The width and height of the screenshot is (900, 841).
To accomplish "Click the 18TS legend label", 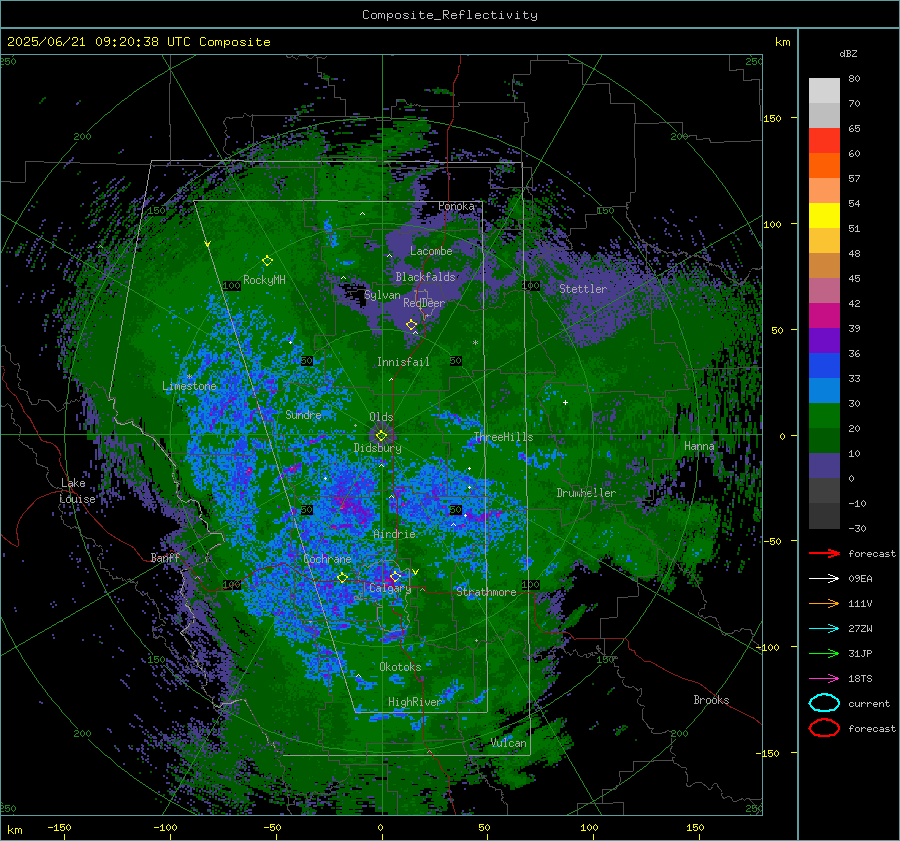I will pos(860,679).
